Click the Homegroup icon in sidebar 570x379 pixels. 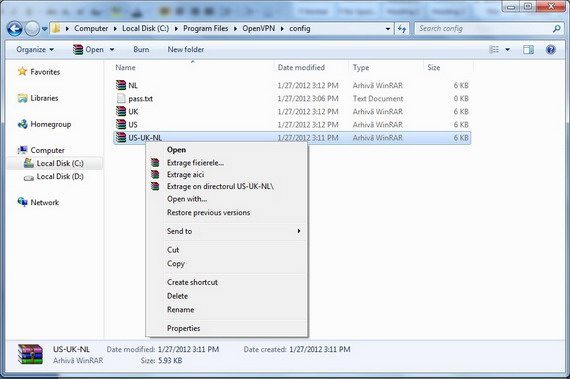tap(23, 124)
